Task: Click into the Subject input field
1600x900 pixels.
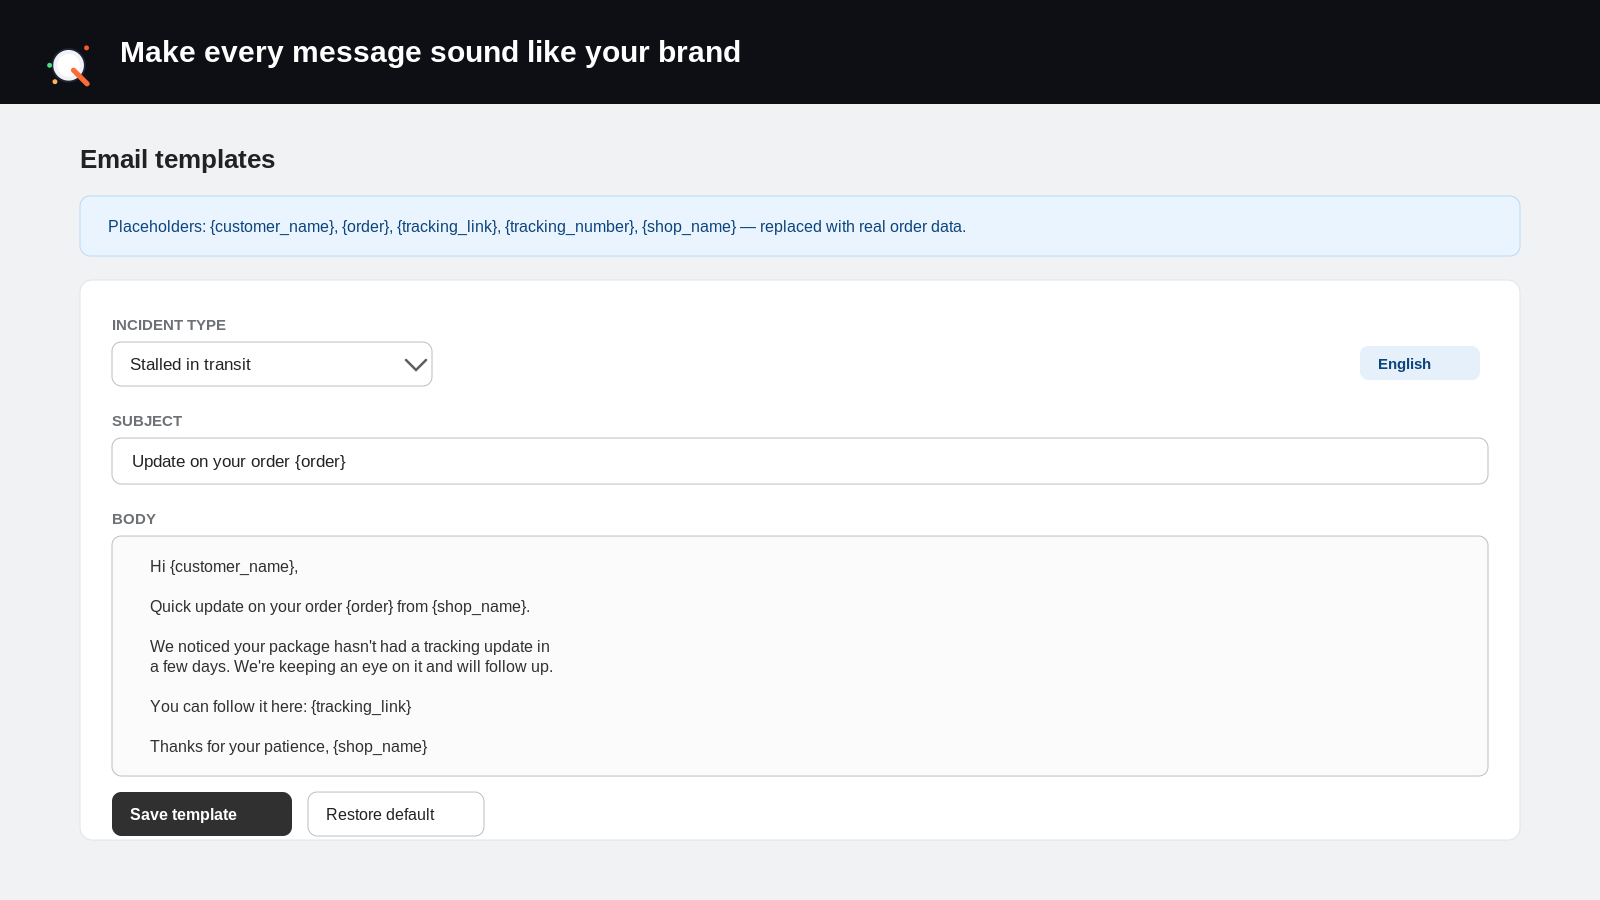Action: point(800,461)
